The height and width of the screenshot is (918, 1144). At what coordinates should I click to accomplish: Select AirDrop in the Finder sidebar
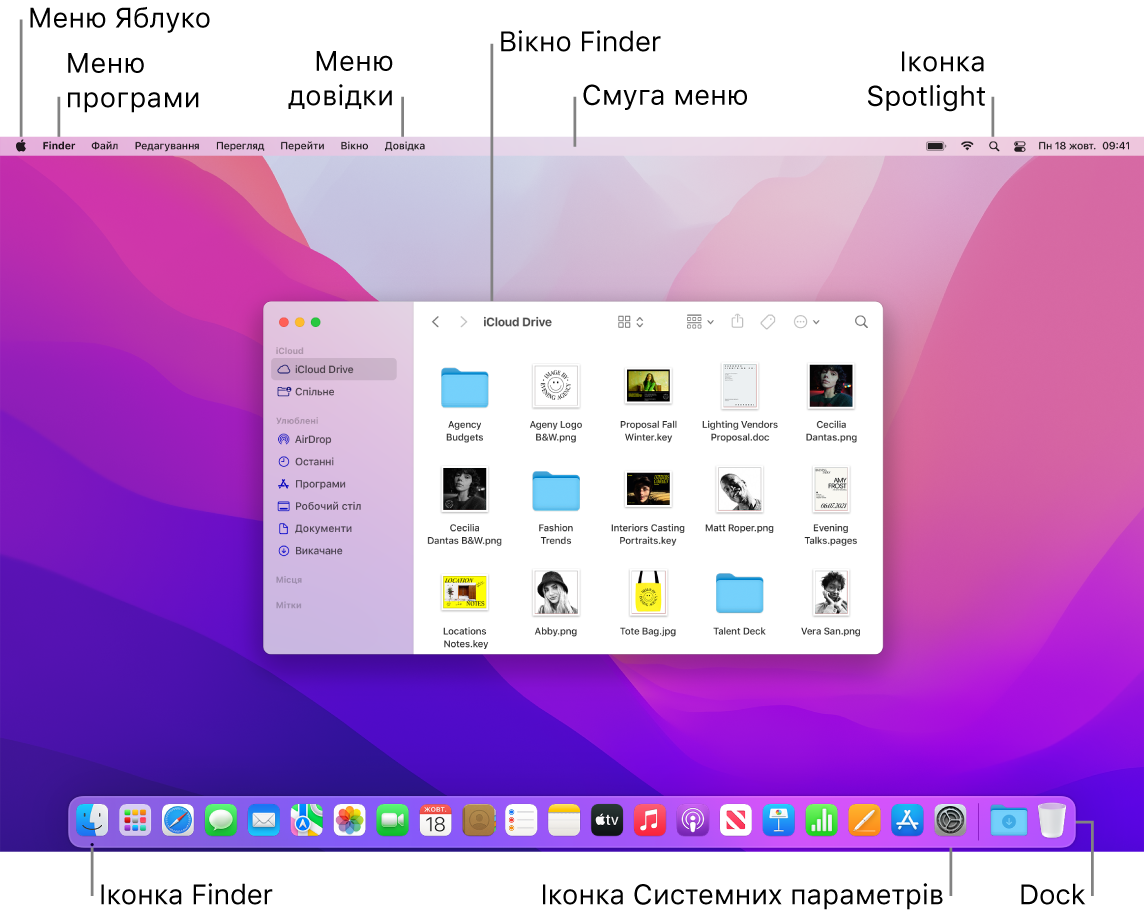[311, 439]
